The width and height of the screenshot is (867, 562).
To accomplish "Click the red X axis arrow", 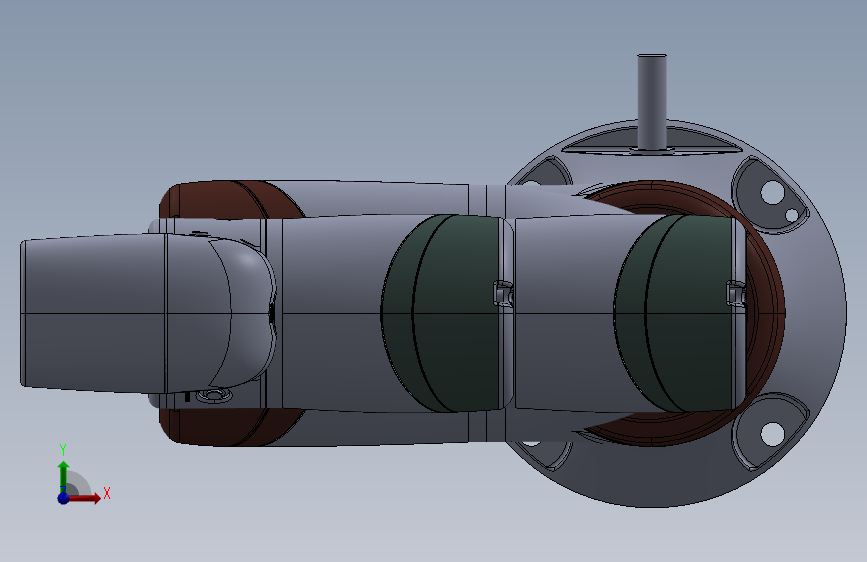I will (84, 498).
